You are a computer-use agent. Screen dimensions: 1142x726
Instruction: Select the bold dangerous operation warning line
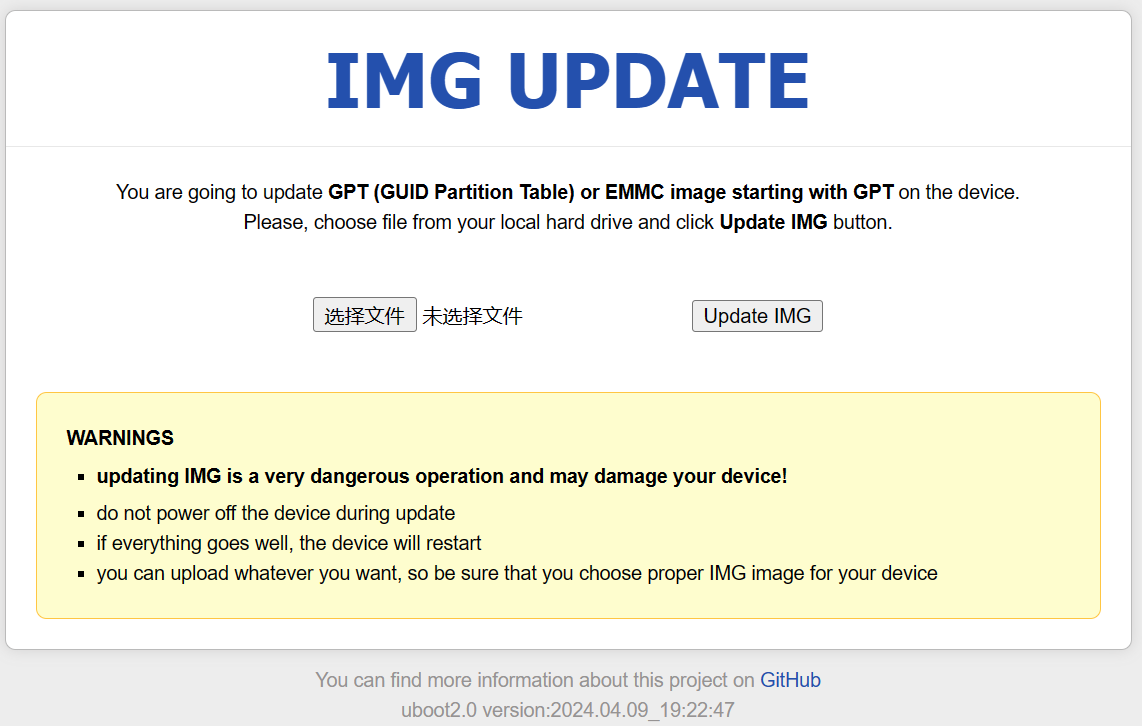tap(441, 476)
